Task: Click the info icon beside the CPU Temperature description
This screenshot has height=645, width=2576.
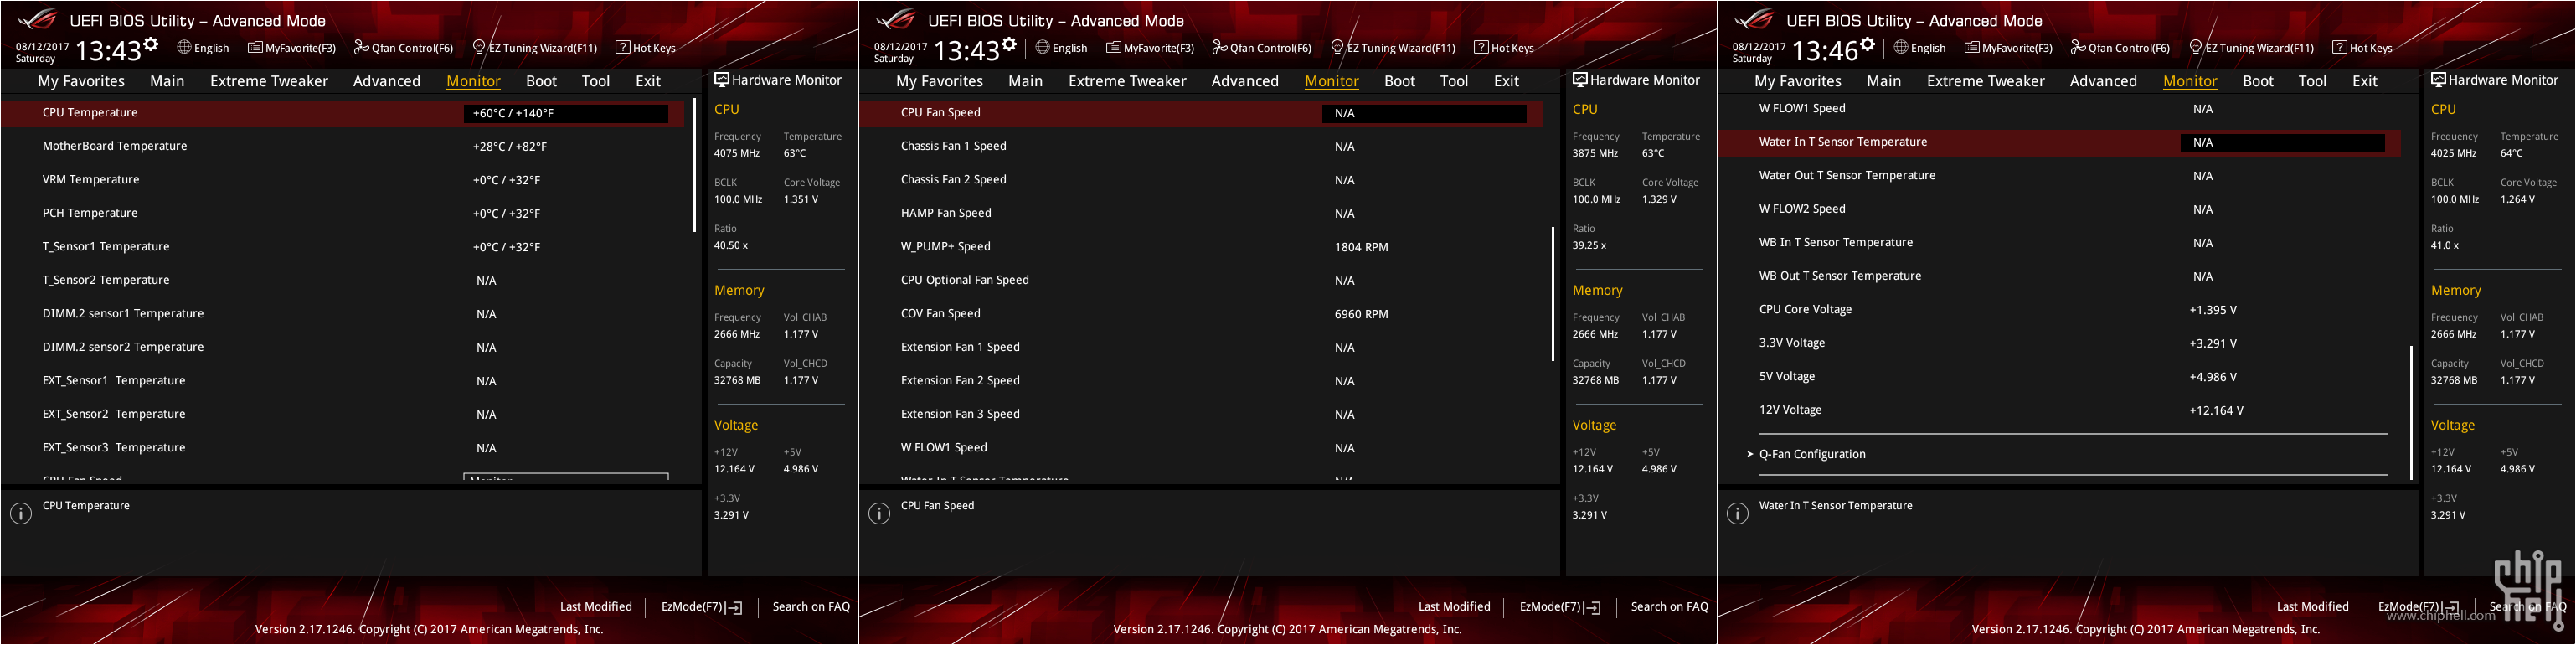Action: 20,514
